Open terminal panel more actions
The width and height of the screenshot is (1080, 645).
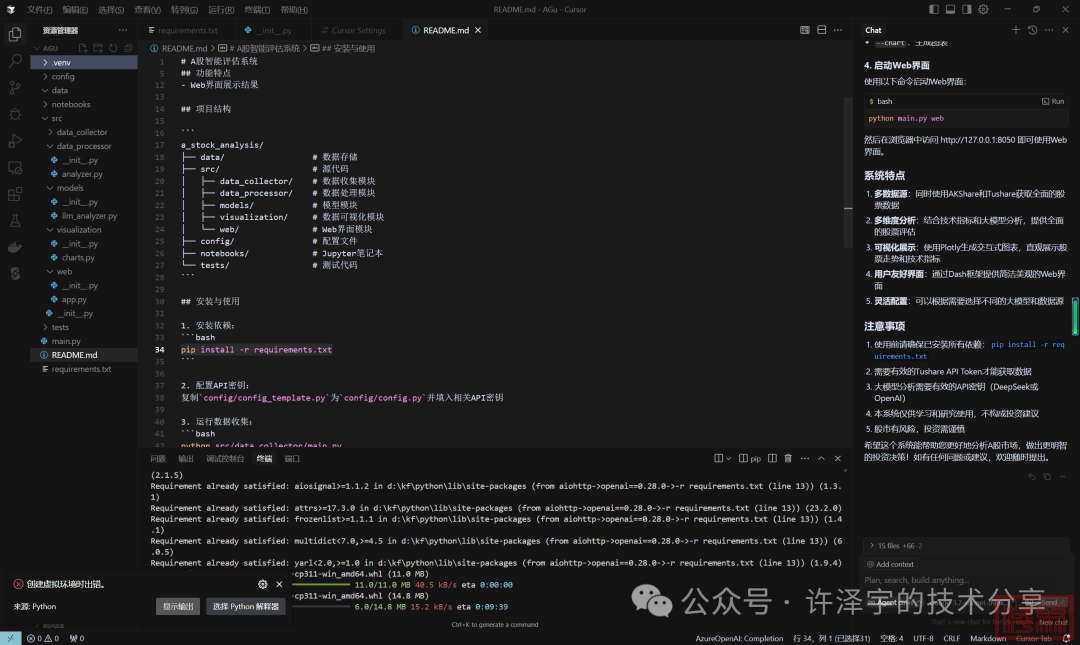pos(804,458)
